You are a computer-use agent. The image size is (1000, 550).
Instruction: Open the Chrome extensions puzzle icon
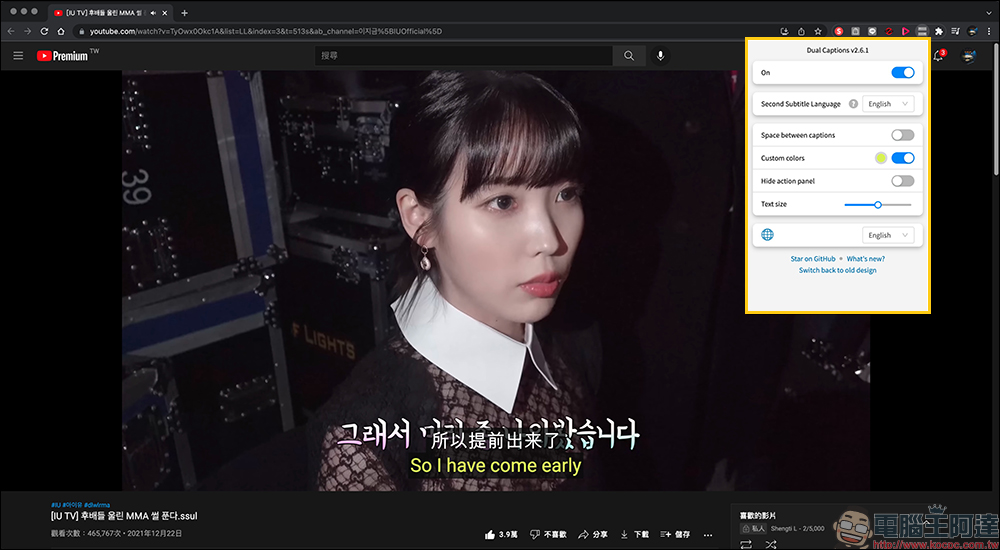pyautogui.click(x=939, y=31)
